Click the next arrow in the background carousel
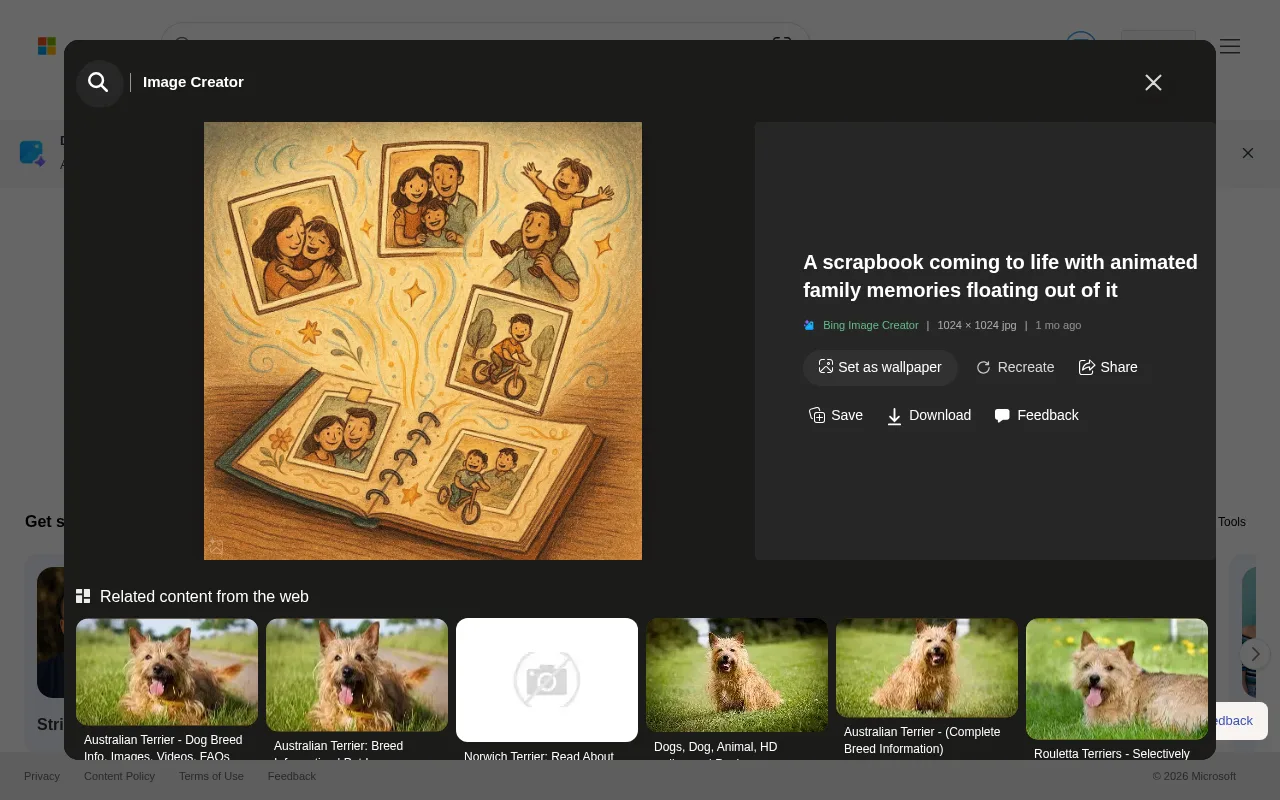The width and height of the screenshot is (1280, 800). tap(1255, 654)
